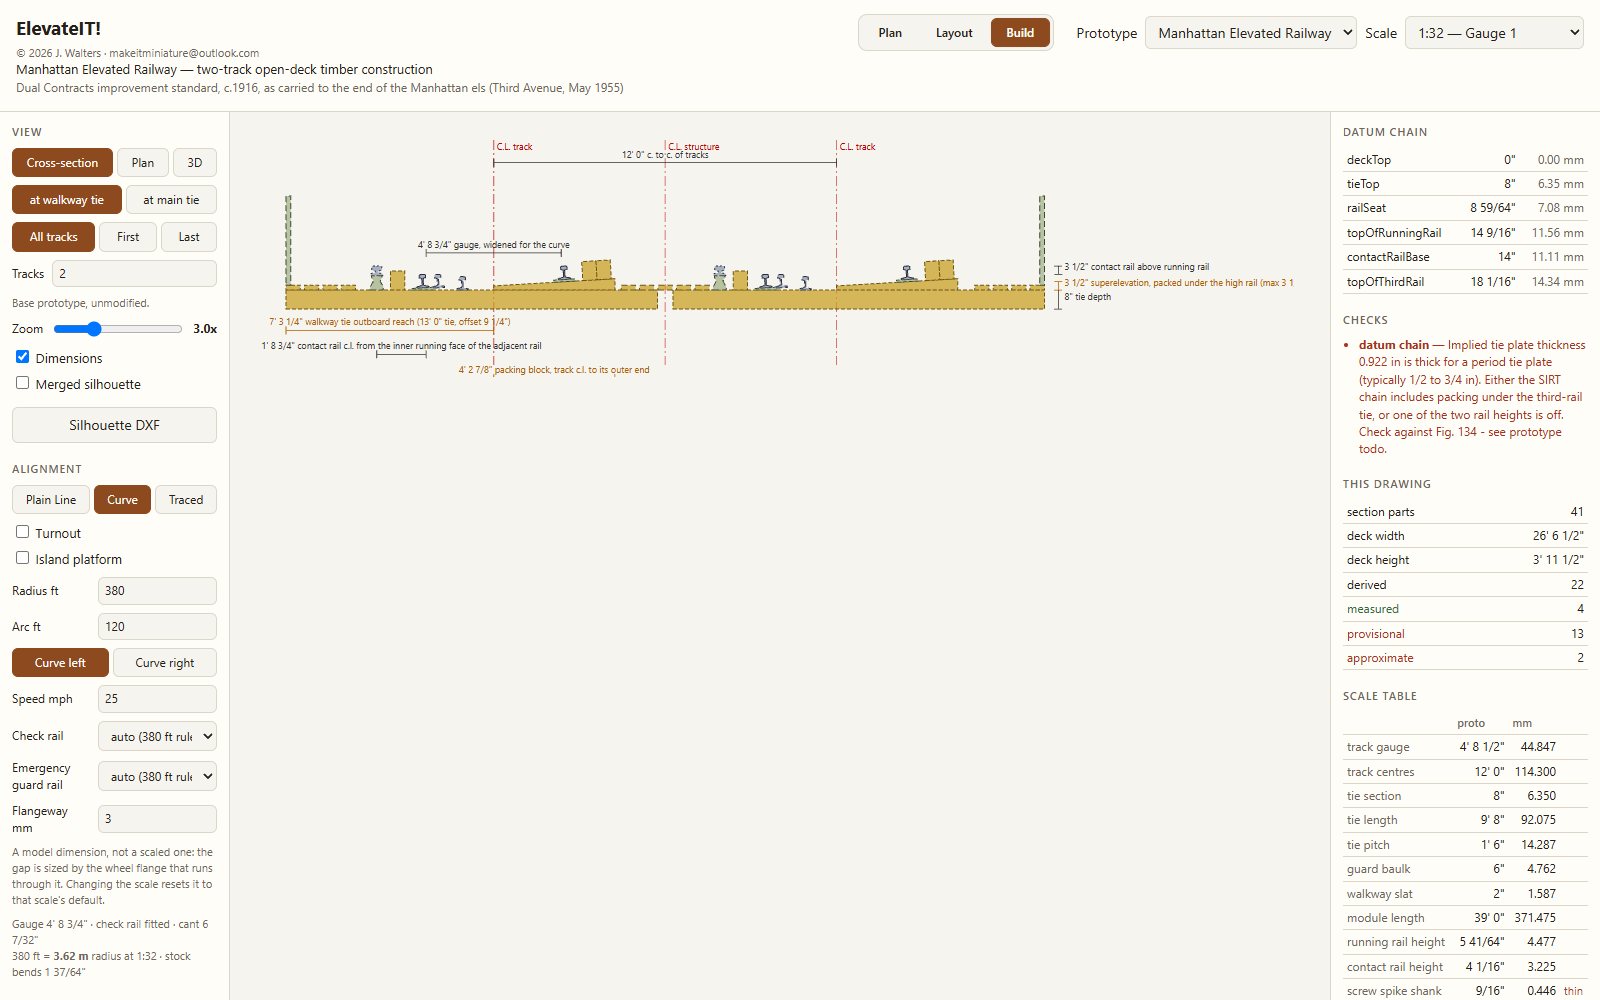Open the Check rail dropdown
This screenshot has width=1600, height=1000.
point(157,737)
